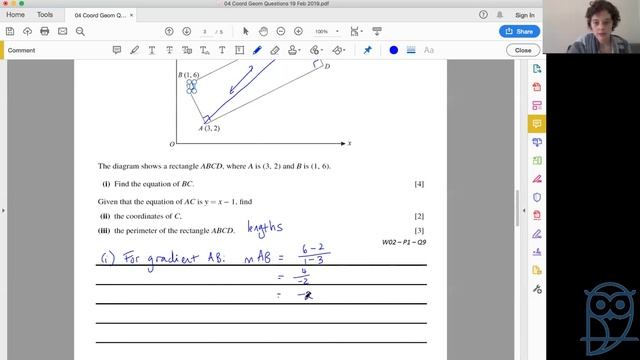Send file by email

click(62, 31)
